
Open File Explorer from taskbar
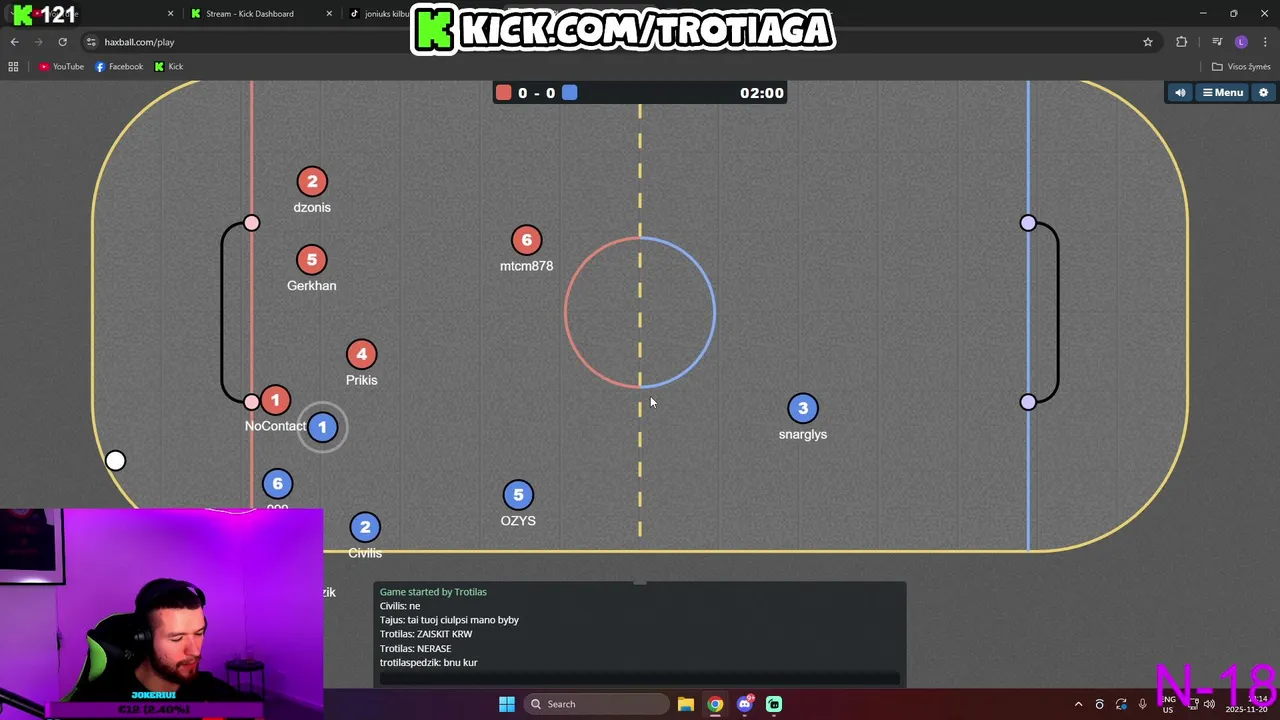point(686,704)
